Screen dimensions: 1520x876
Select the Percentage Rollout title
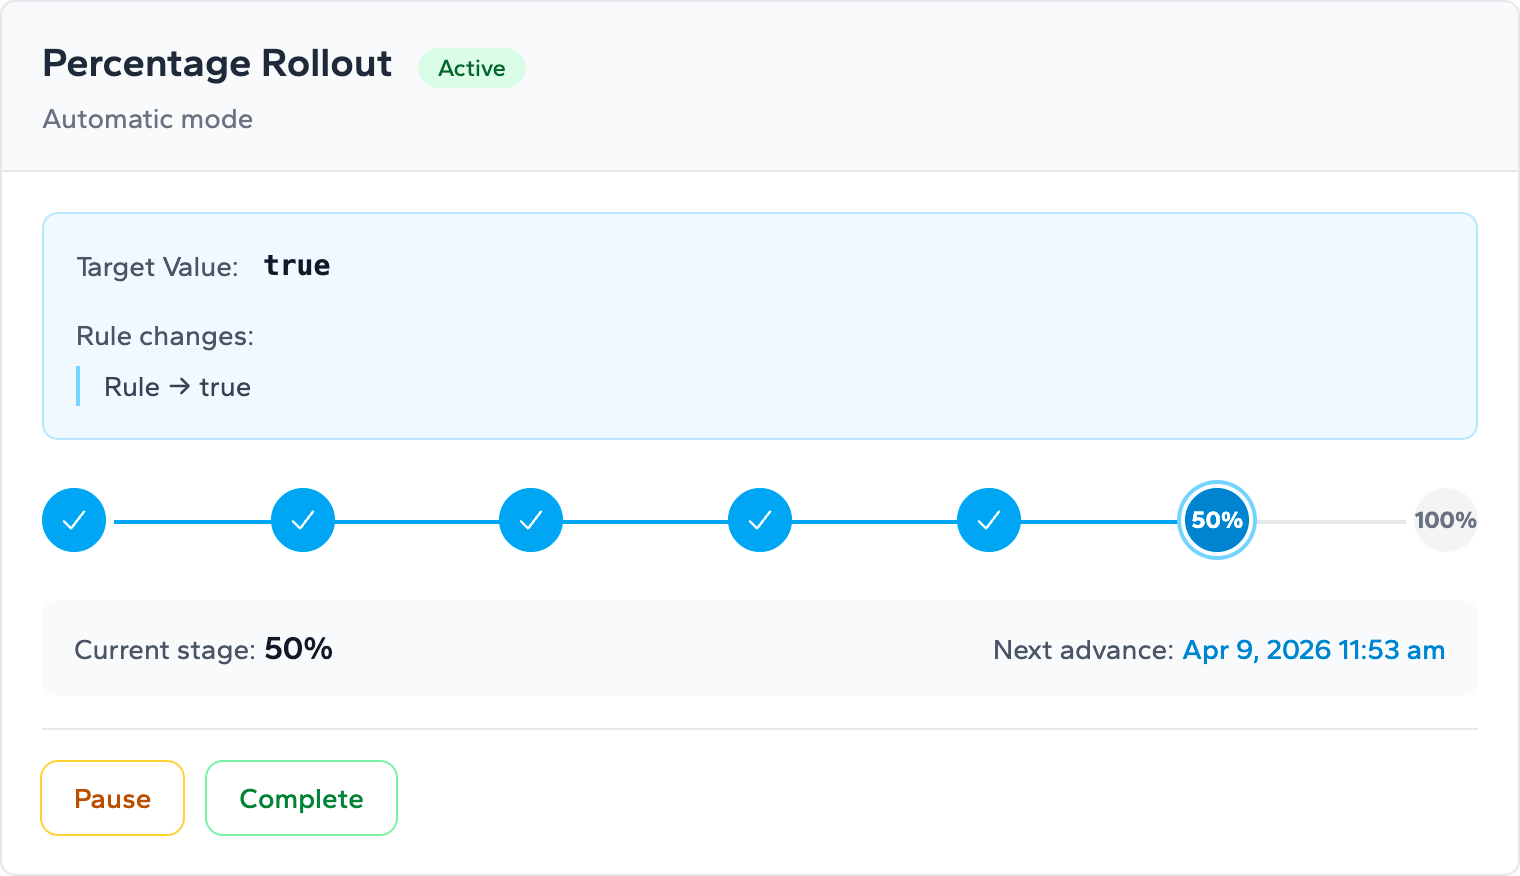(x=216, y=63)
